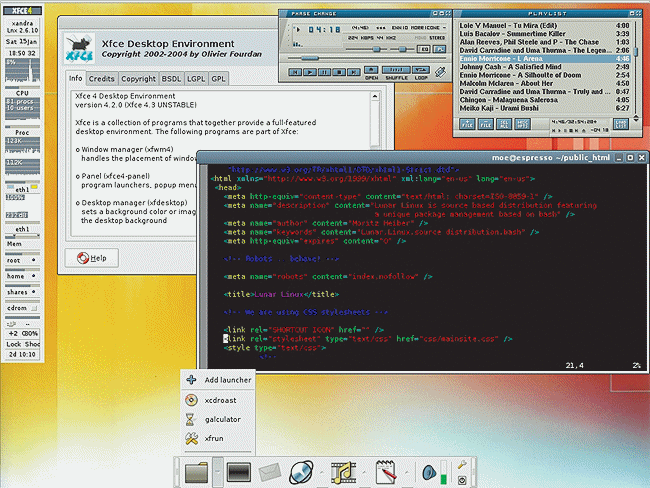The width and height of the screenshot is (650, 488).
Task: Open the terminal launcher on panel
Action: click(239, 472)
